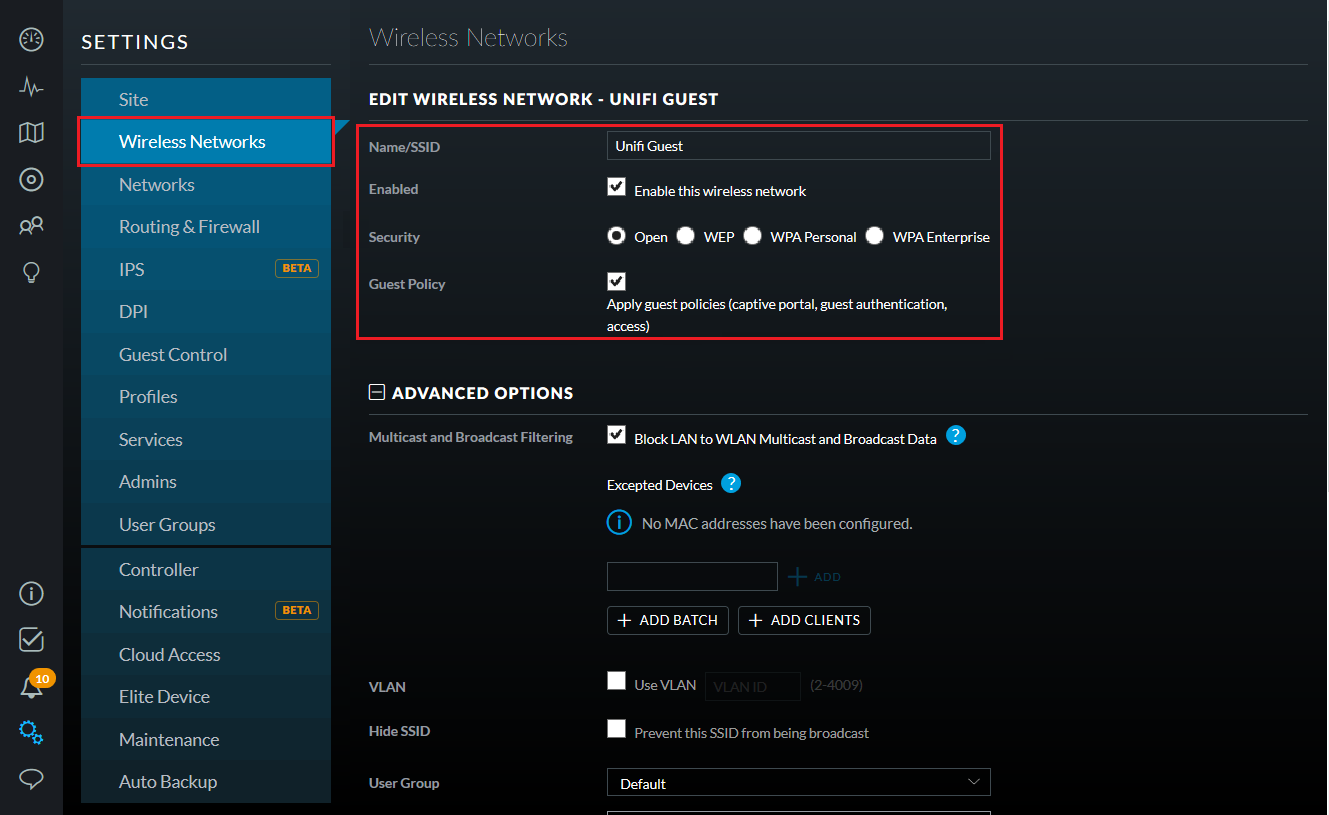Screen dimensions: 1329x815
Task: Select the WPA Enterprise radio button
Action: coord(875,236)
